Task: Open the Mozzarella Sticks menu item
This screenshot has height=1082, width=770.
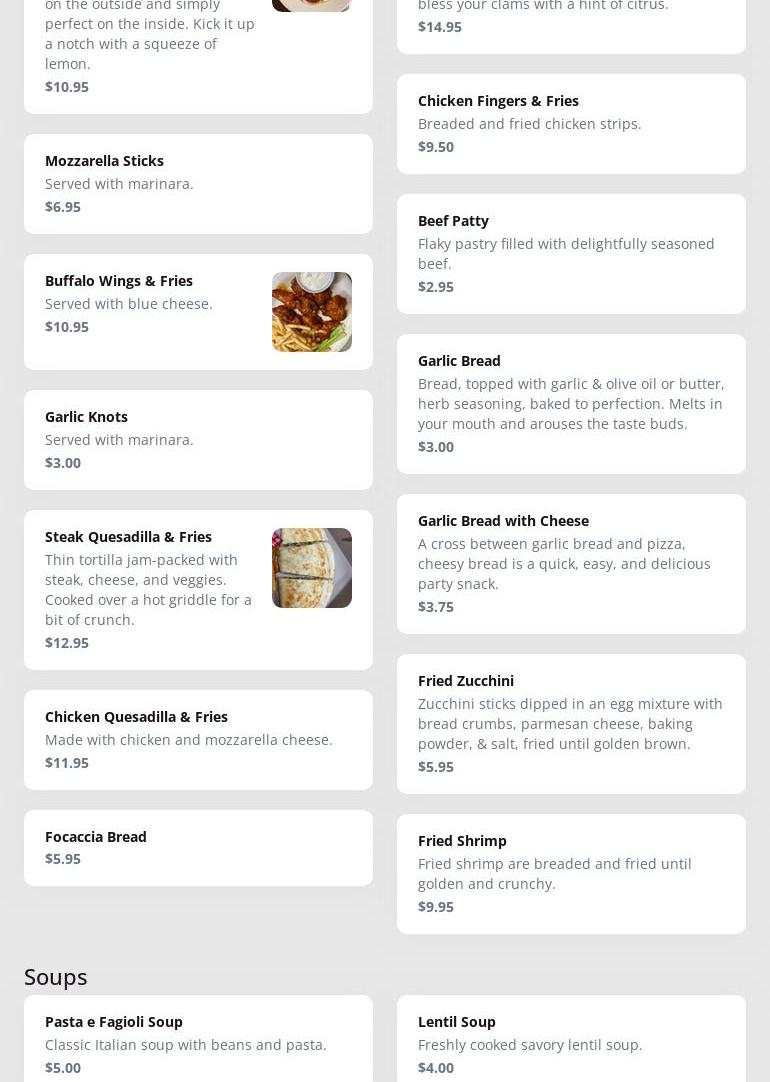Action: (198, 184)
